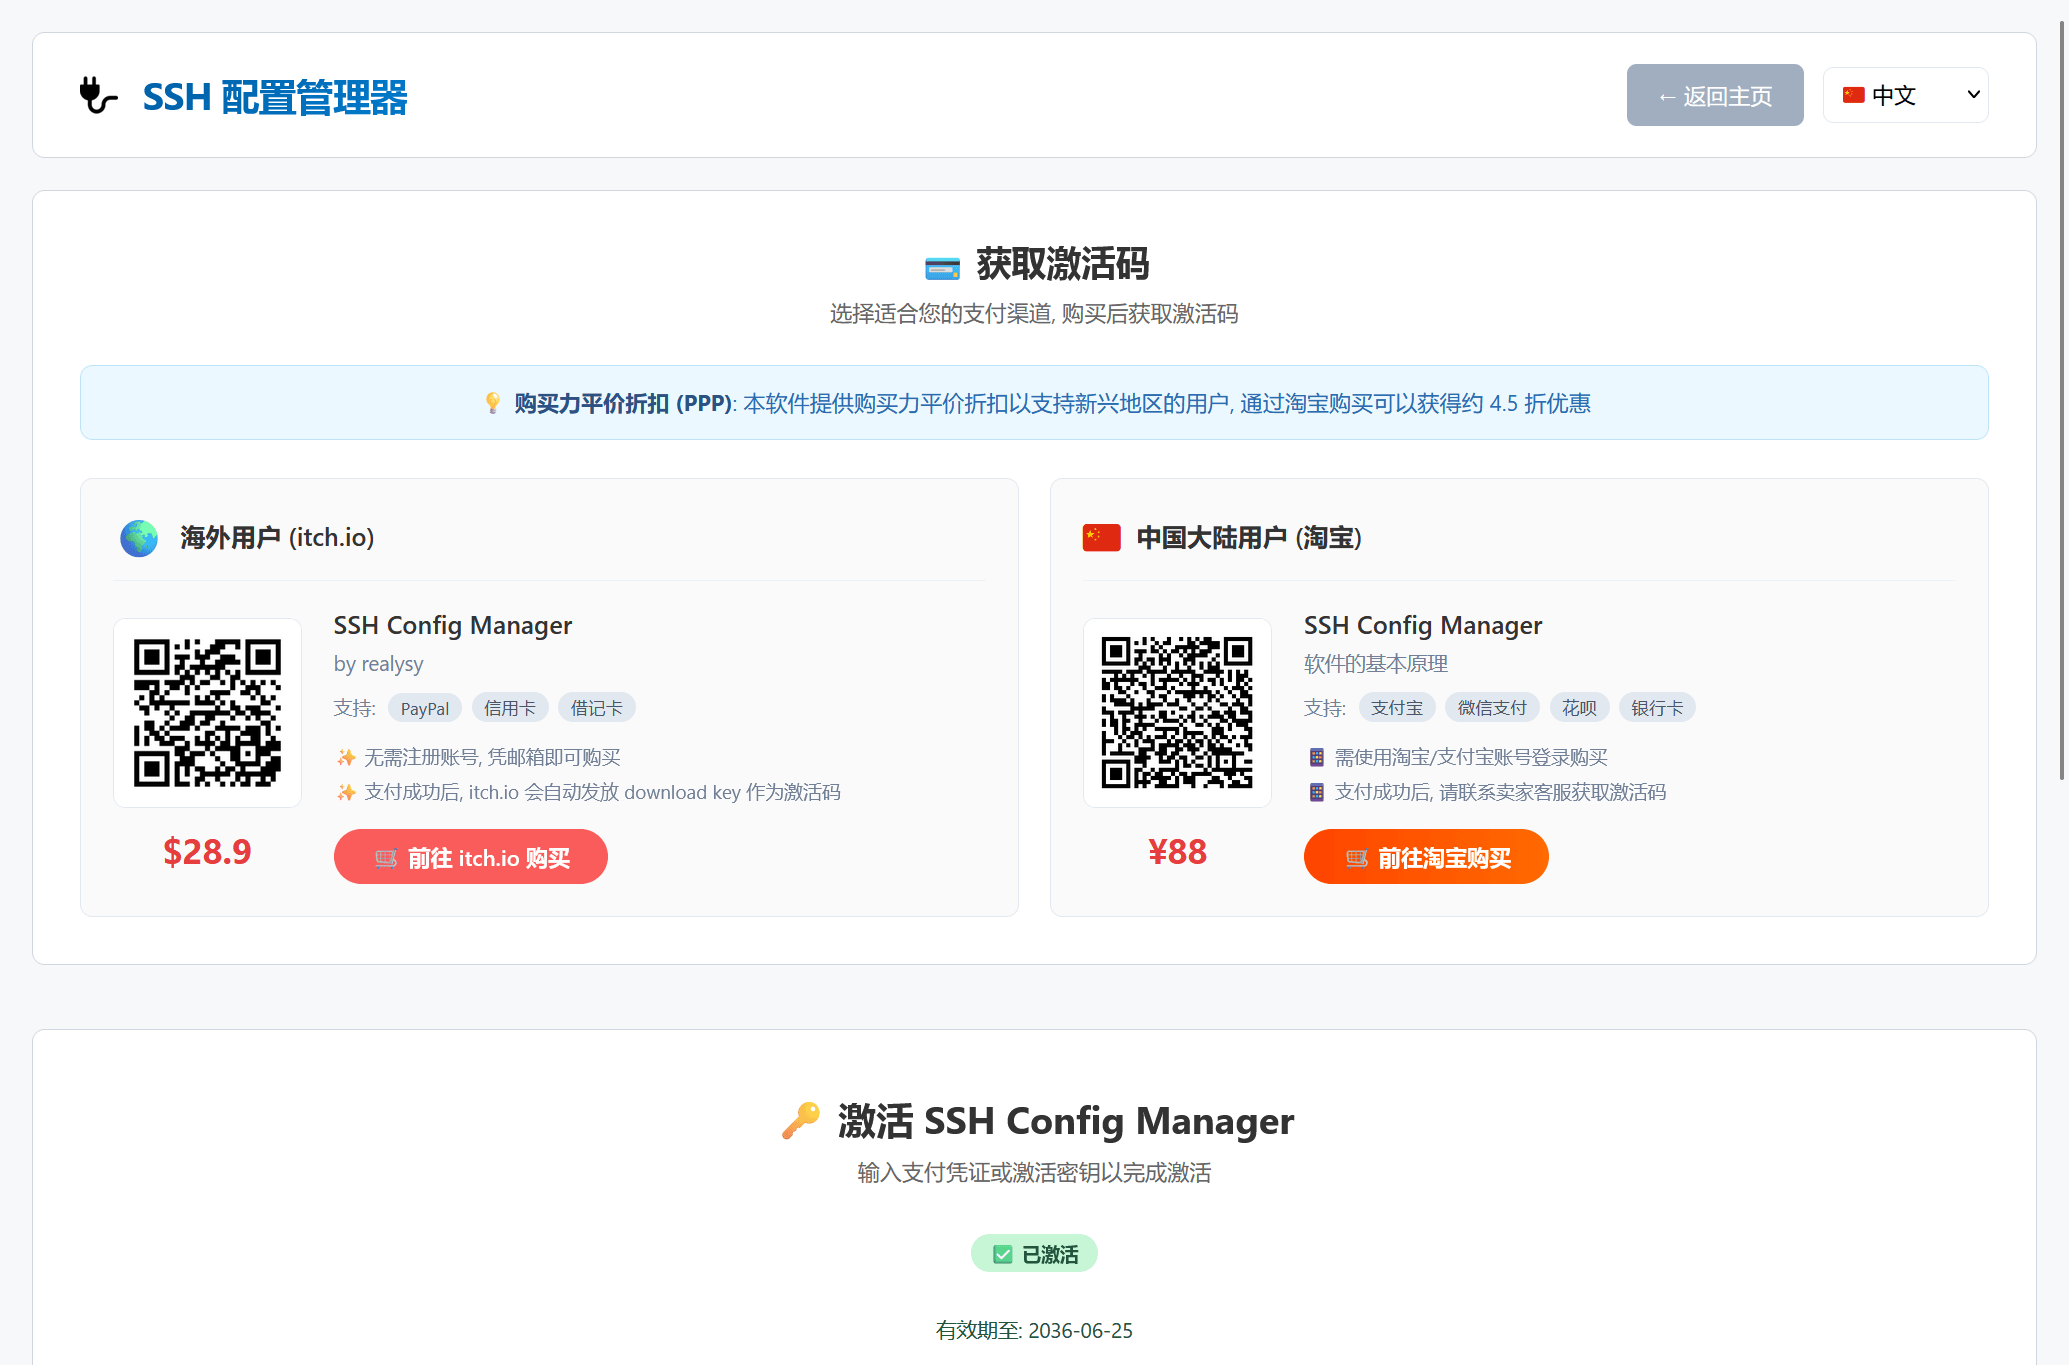Screen dimensions: 2069x1365
Task: Open the 中文 language dropdown
Action: click(1905, 95)
